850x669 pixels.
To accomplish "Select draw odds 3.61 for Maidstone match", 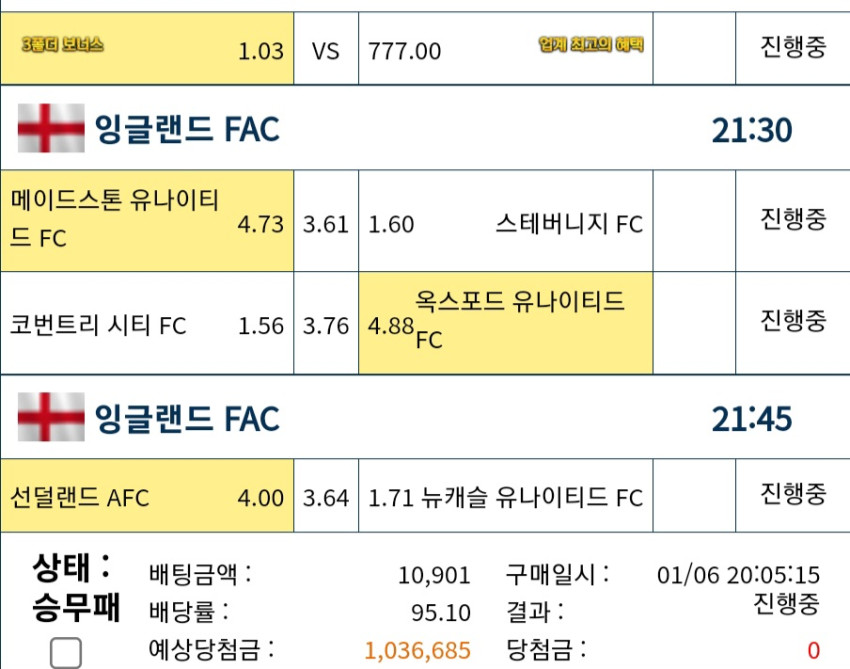I will point(326,221).
